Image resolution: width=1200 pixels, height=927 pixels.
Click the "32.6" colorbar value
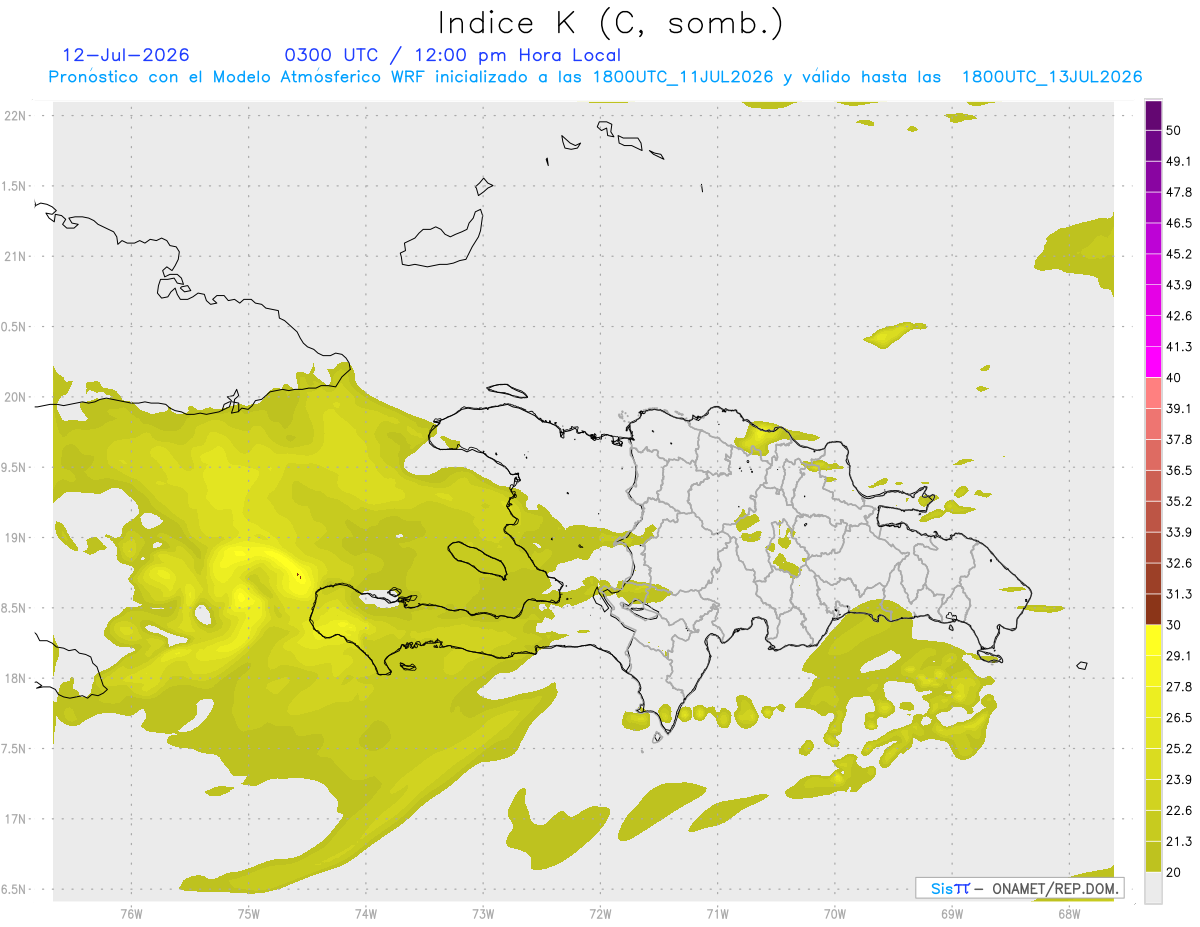[x=1180, y=563]
